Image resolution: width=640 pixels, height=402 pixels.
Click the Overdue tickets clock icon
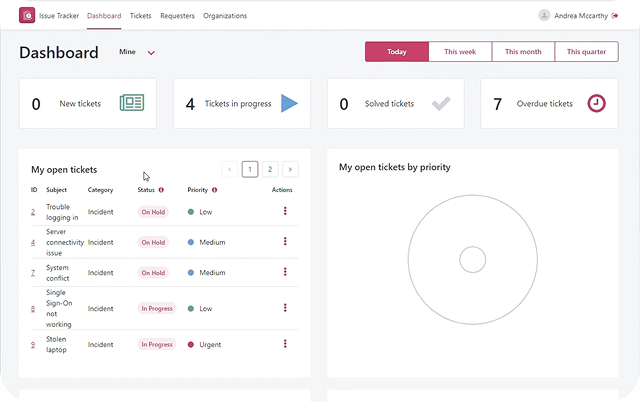596,103
